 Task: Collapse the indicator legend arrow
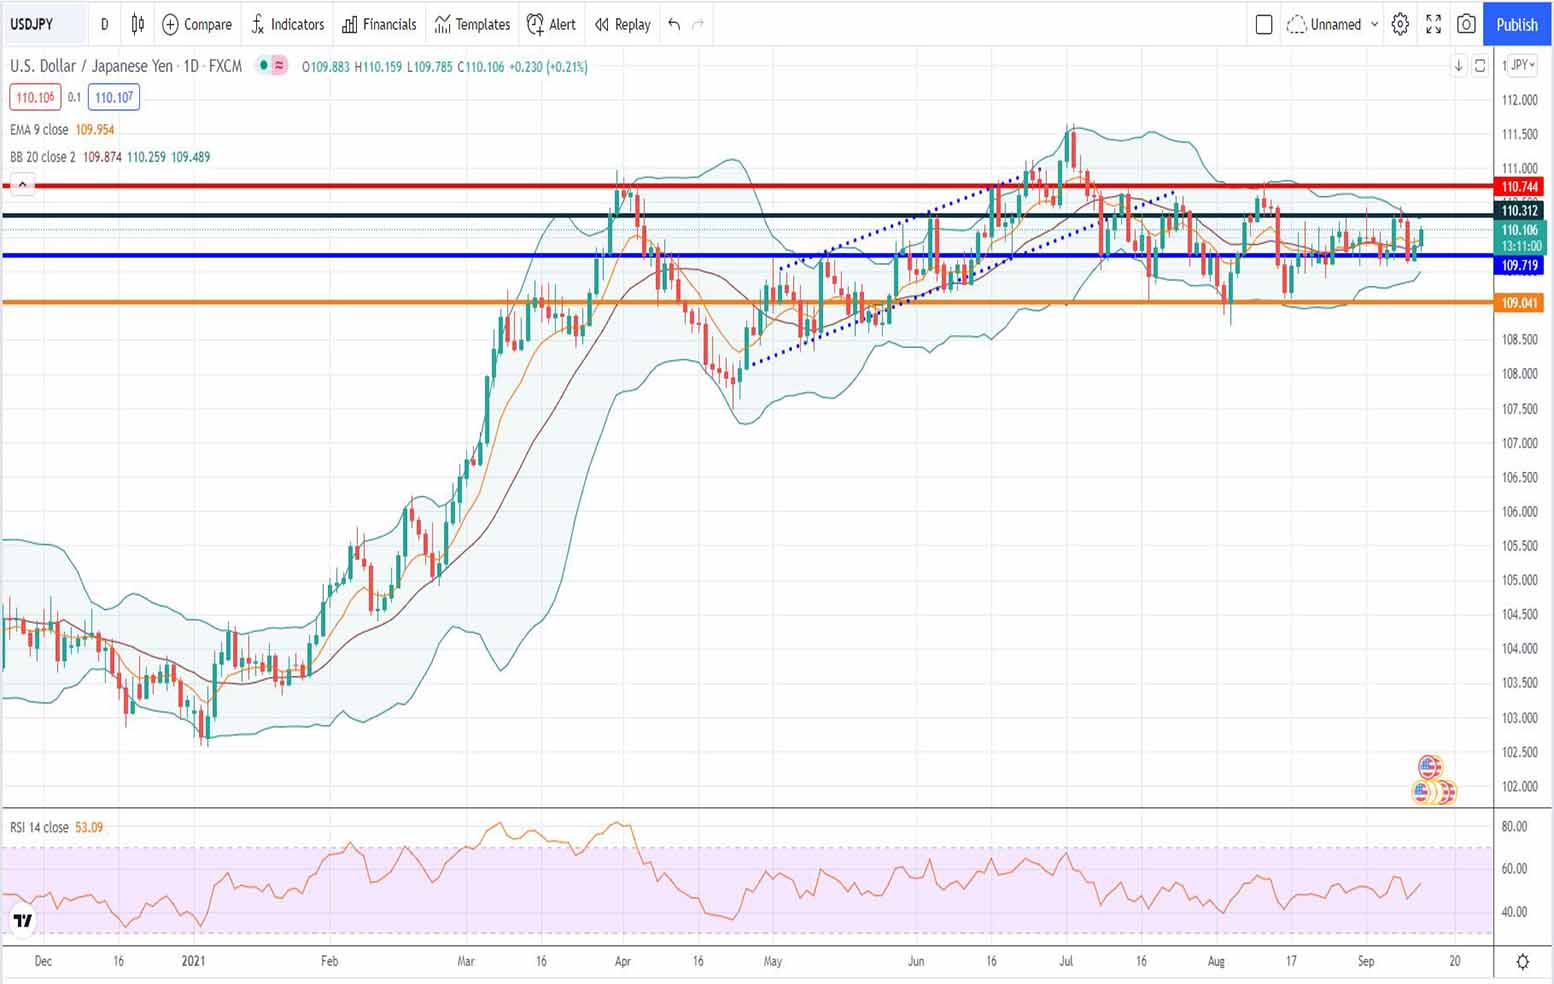point(22,184)
